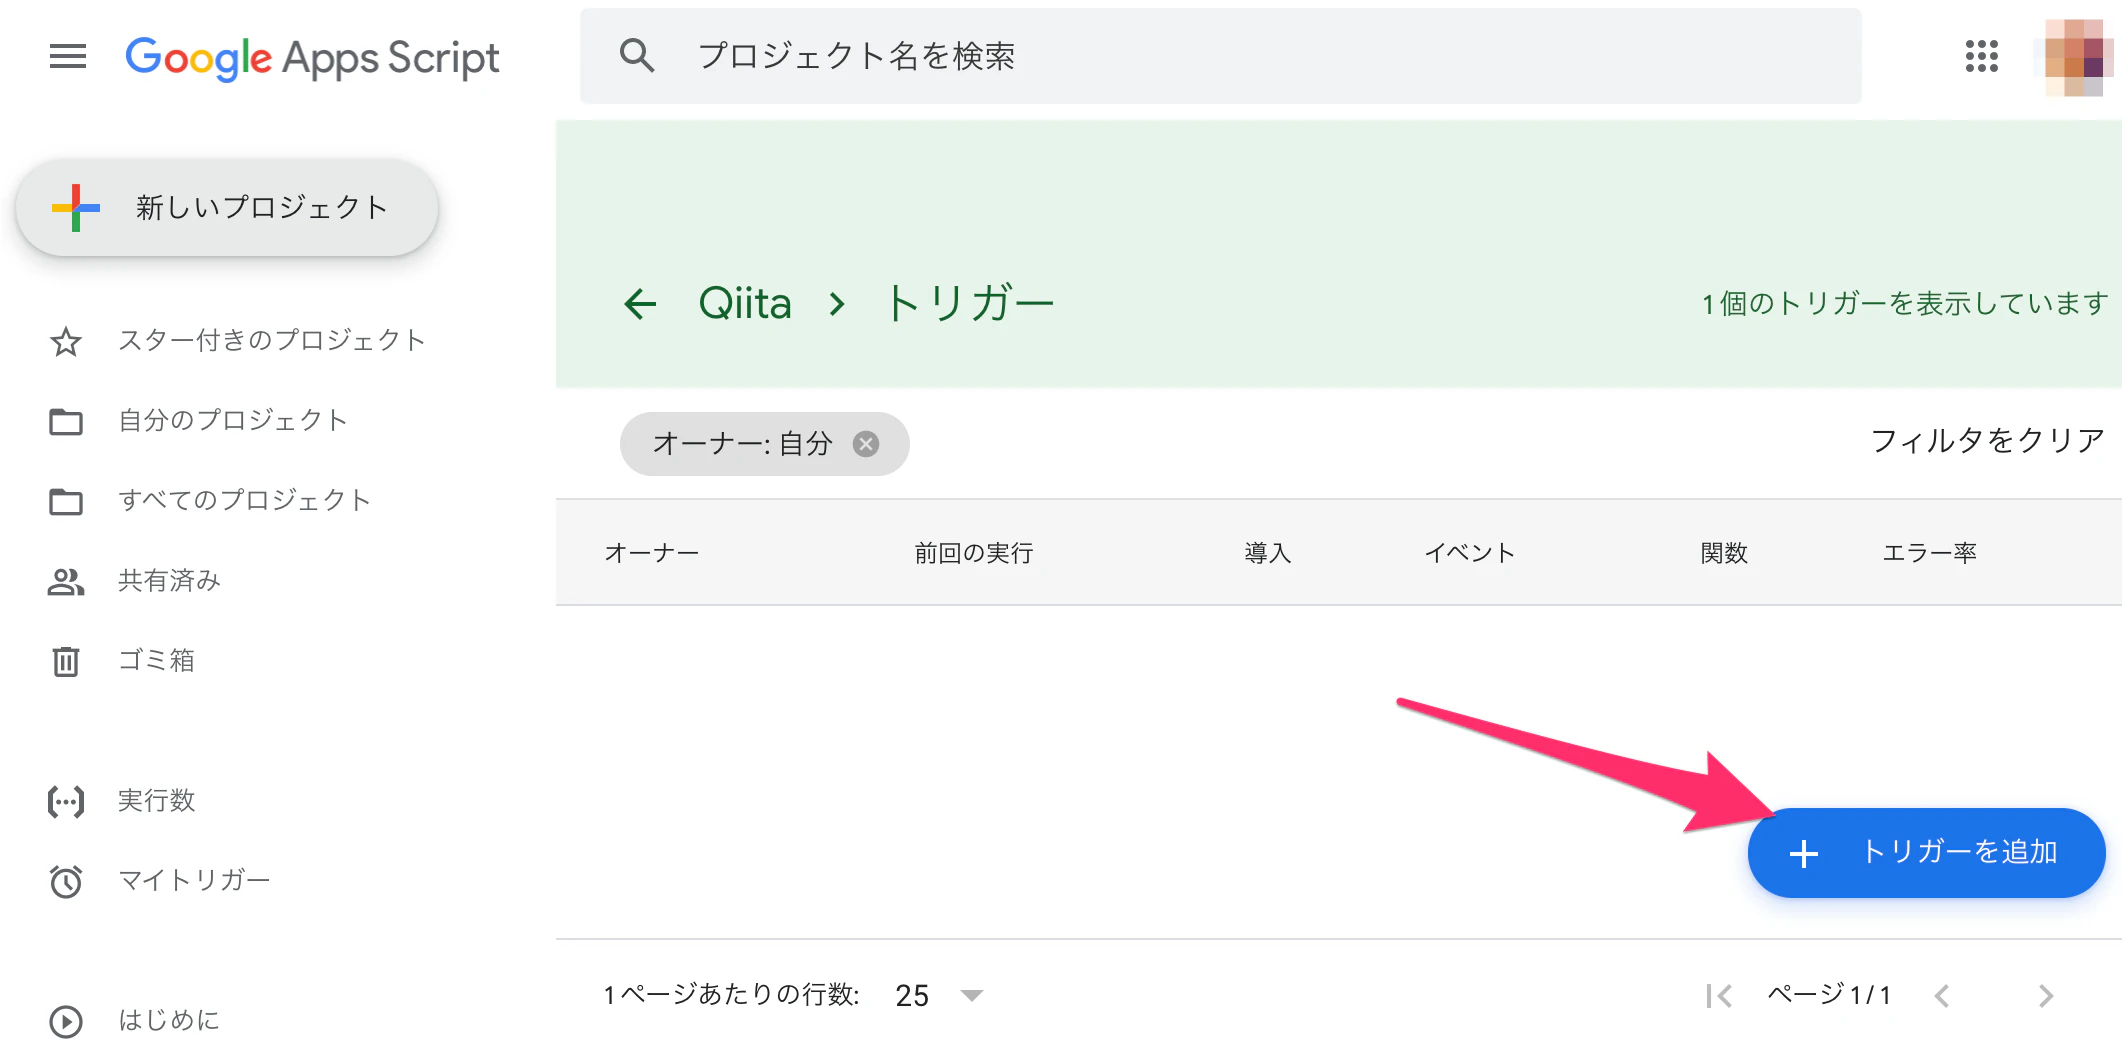Click the トリガーを追加 button
This screenshot has width=2122, height=1042.
(1926, 852)
